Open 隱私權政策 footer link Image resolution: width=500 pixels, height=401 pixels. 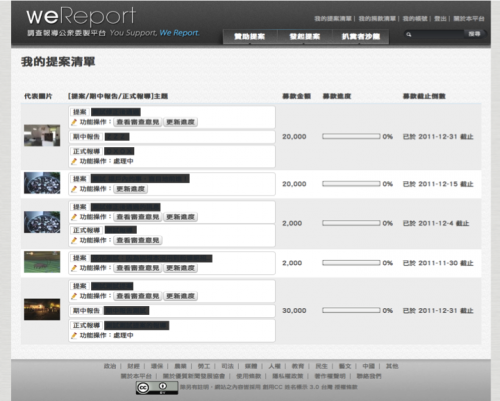[288, 376]
